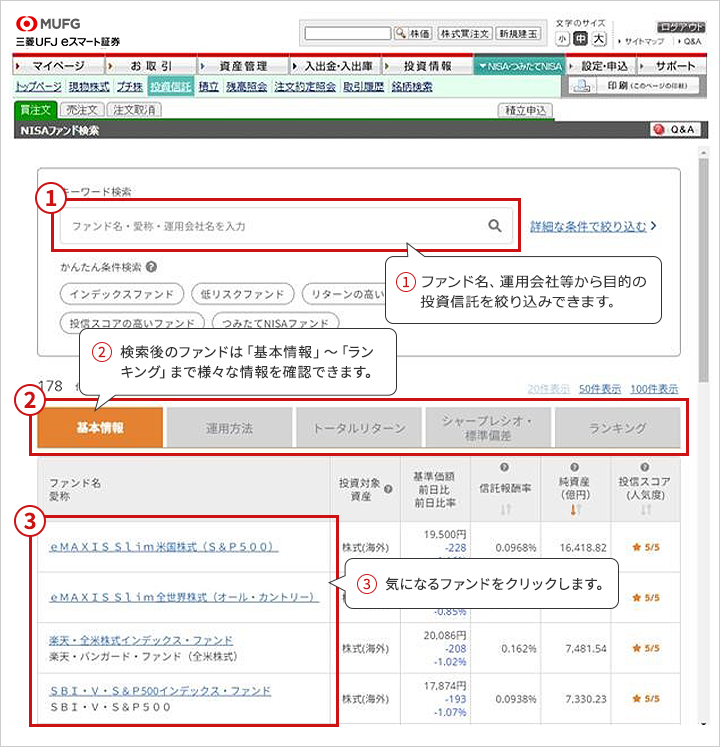Click the help icon next to 投資対象資産
Viewport: 720px width, 747px height.
(388, 489)
